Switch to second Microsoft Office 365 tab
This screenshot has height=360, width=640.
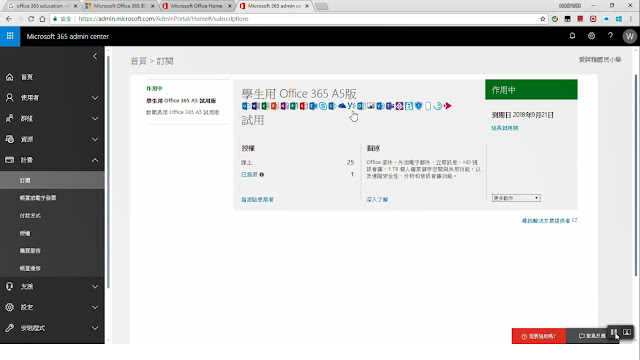click(120, 6)
